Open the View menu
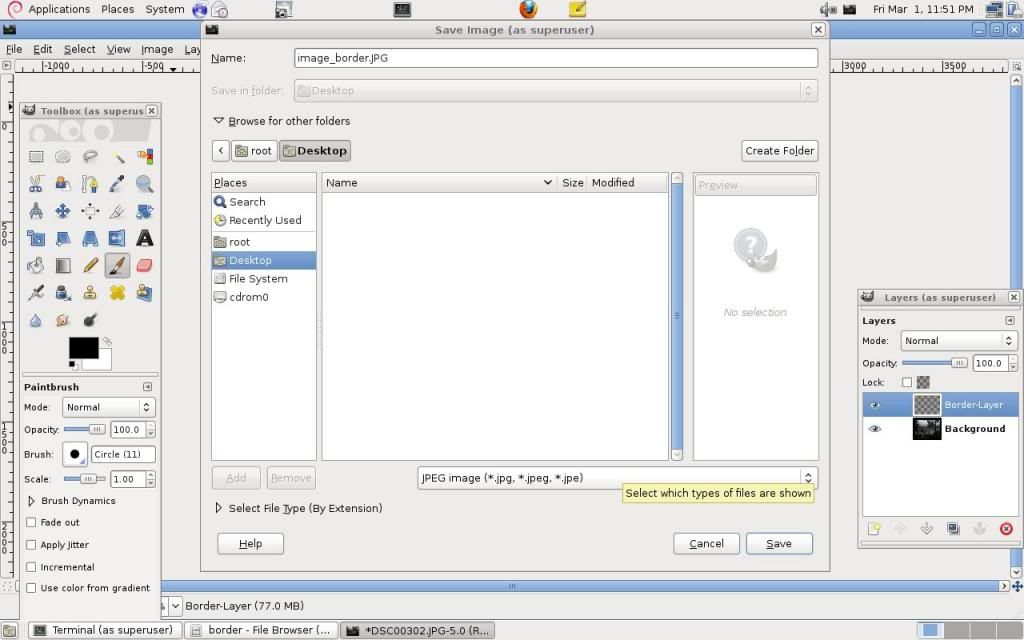Screen dimensions: 1024x640 (x=118, y=49)
